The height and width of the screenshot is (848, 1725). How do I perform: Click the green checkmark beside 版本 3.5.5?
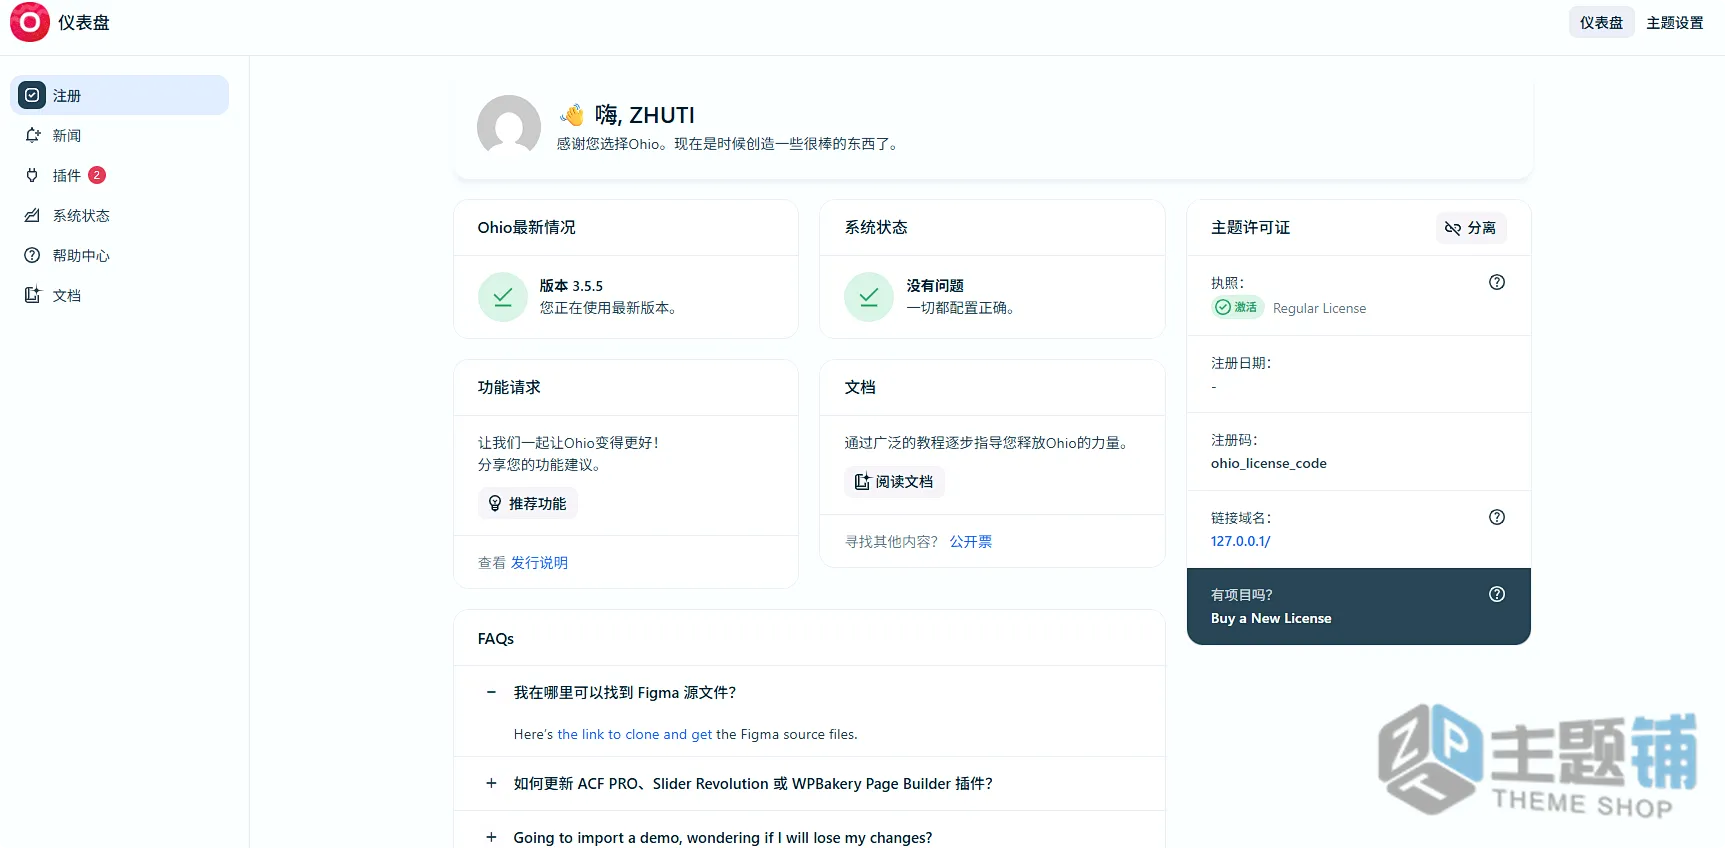point(503,297)
